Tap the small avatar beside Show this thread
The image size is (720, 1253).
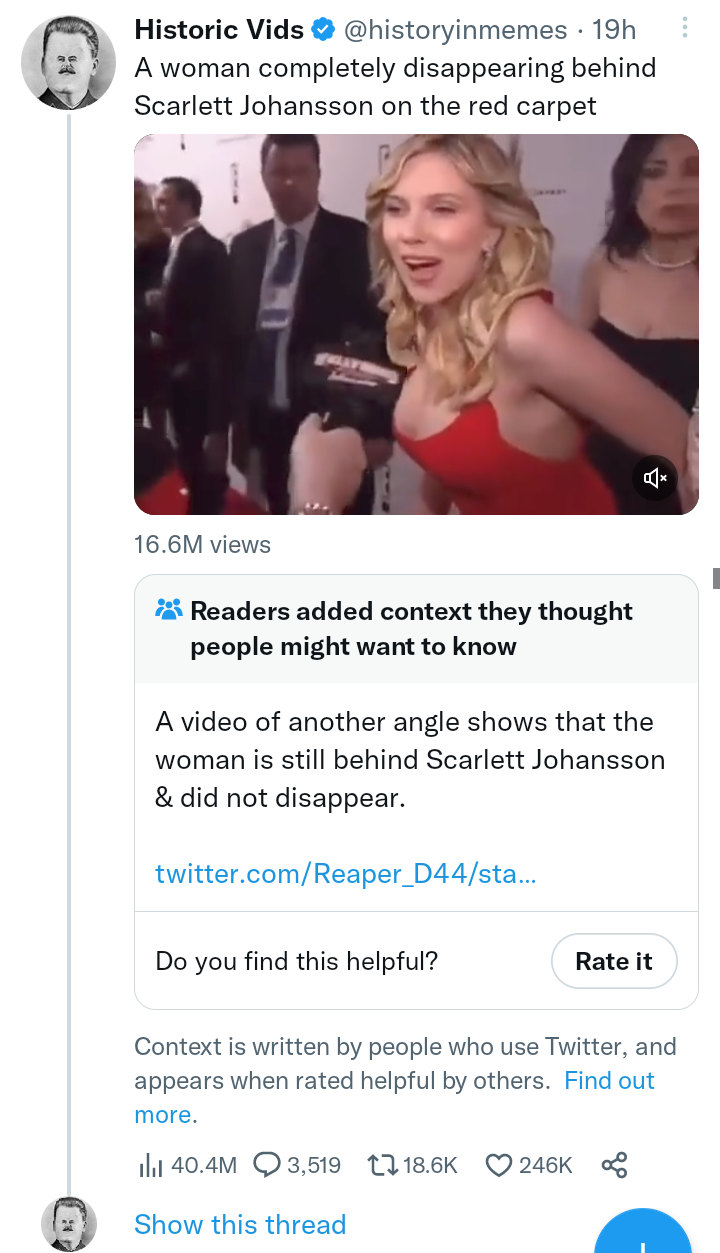coord(68,1224)
